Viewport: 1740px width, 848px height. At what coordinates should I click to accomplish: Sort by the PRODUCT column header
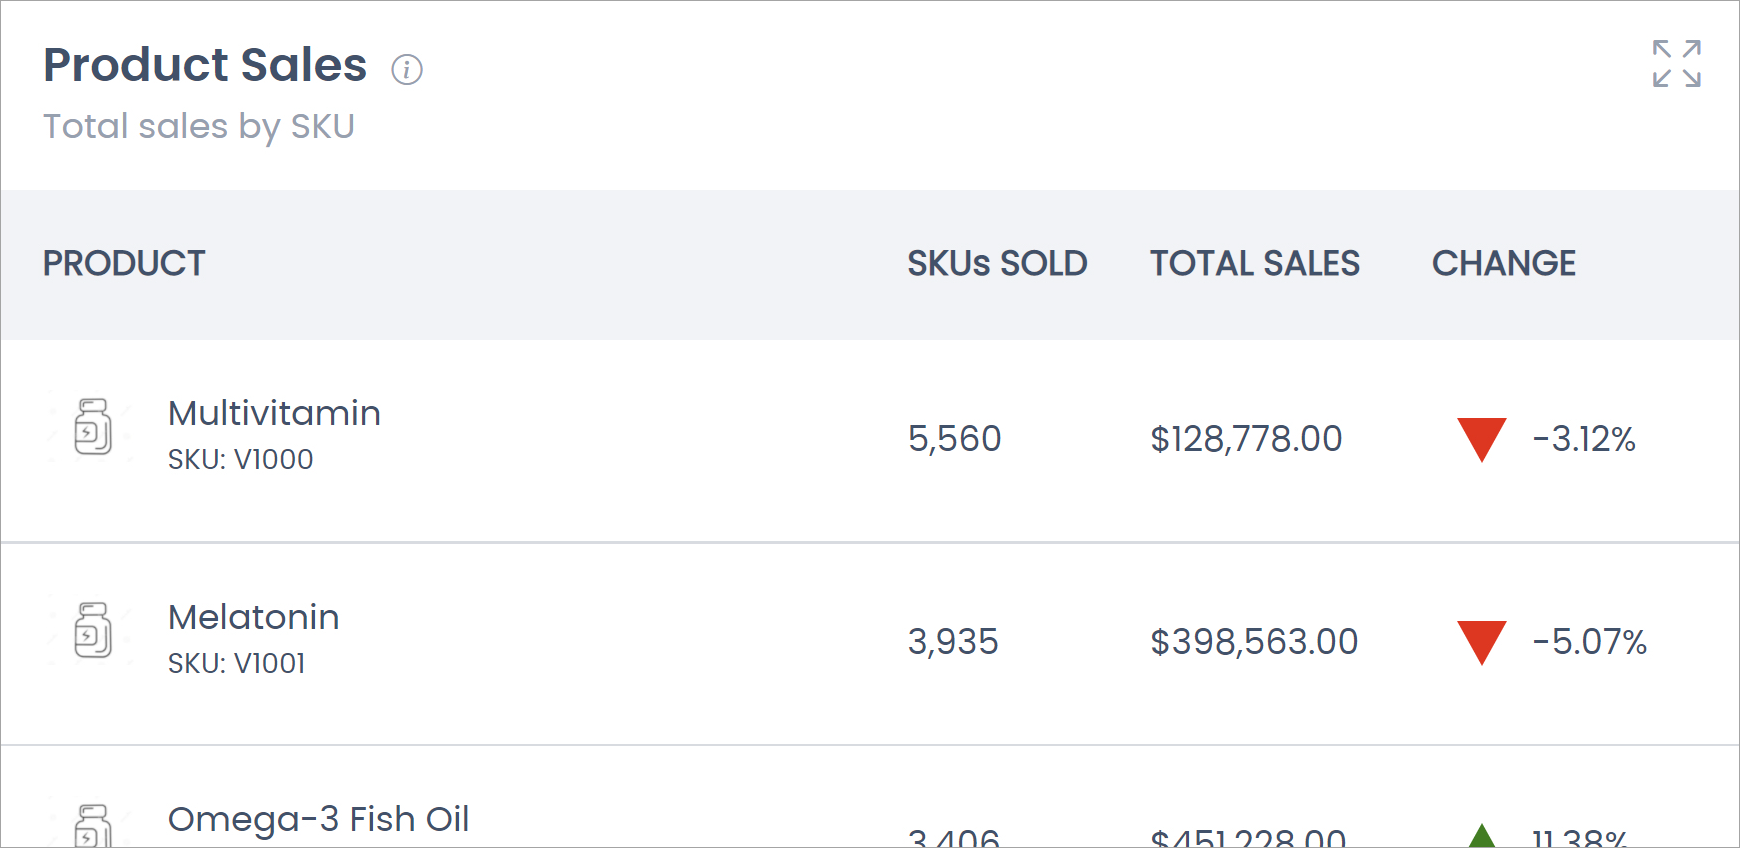coord(124,263)
